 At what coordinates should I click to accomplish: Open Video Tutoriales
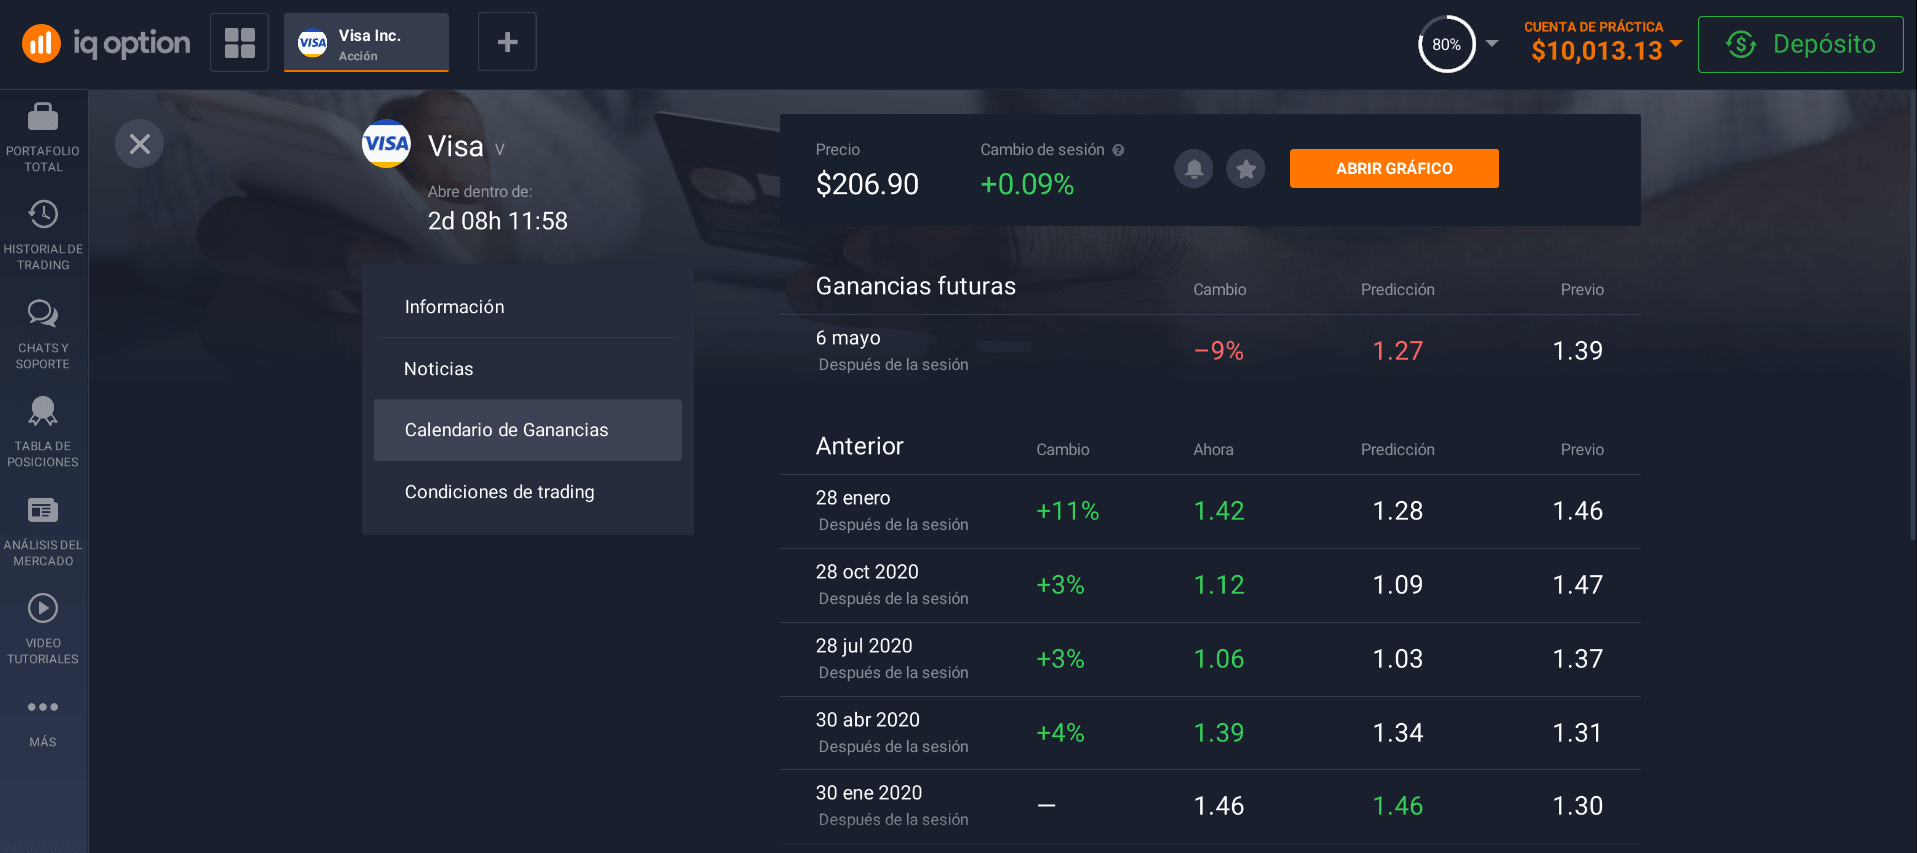pos(43,629)
